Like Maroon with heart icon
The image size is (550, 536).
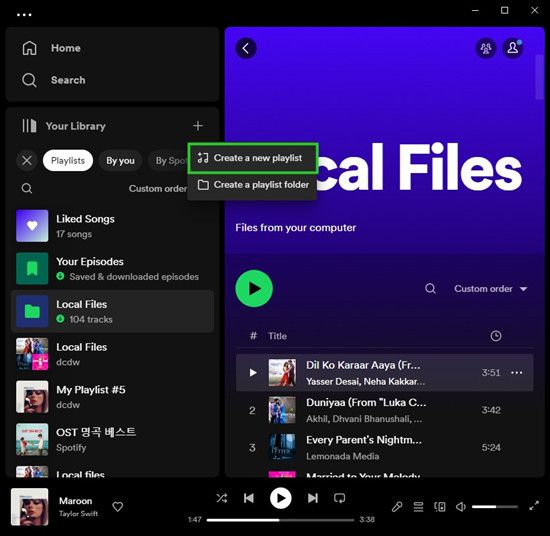118,507
